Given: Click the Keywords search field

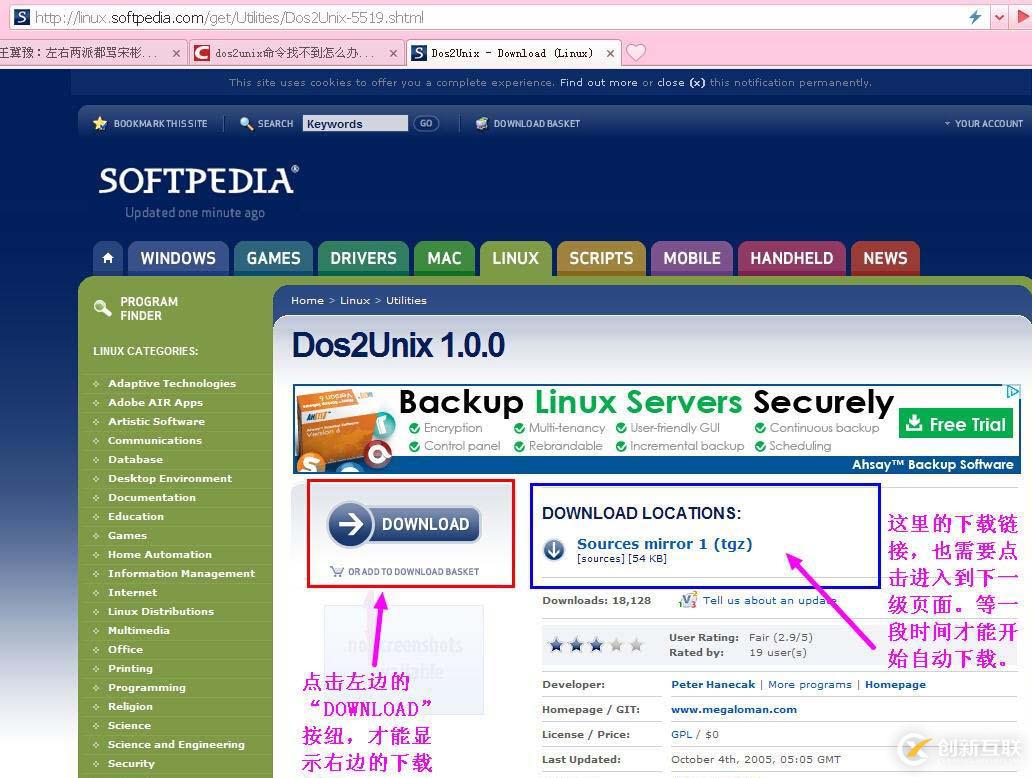Looking at the screenshot, I should pos(355,123).
